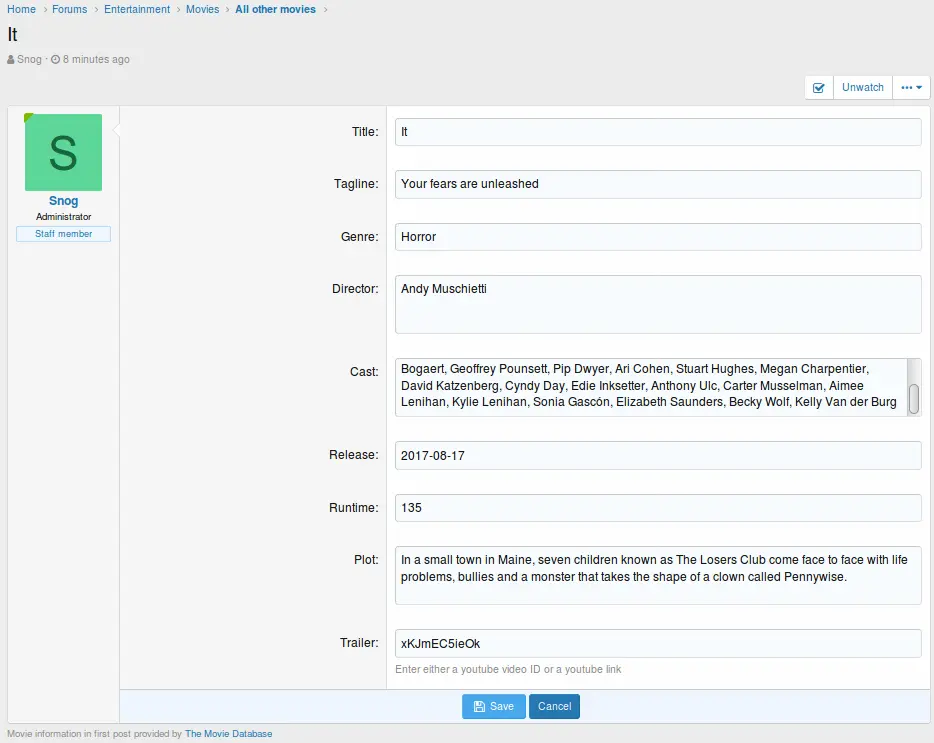The height and width of the screenshot is (743, 934).
Task: Click the Cast field scrollbar
Action: pyautogui.click(x=914, y=398)
